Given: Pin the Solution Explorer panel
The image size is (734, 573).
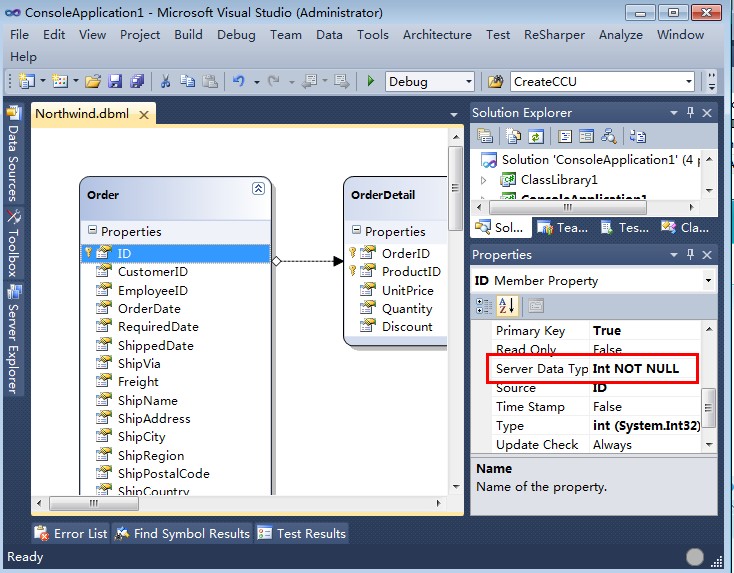Looking at the screenshot, I should tap(690, 112).
